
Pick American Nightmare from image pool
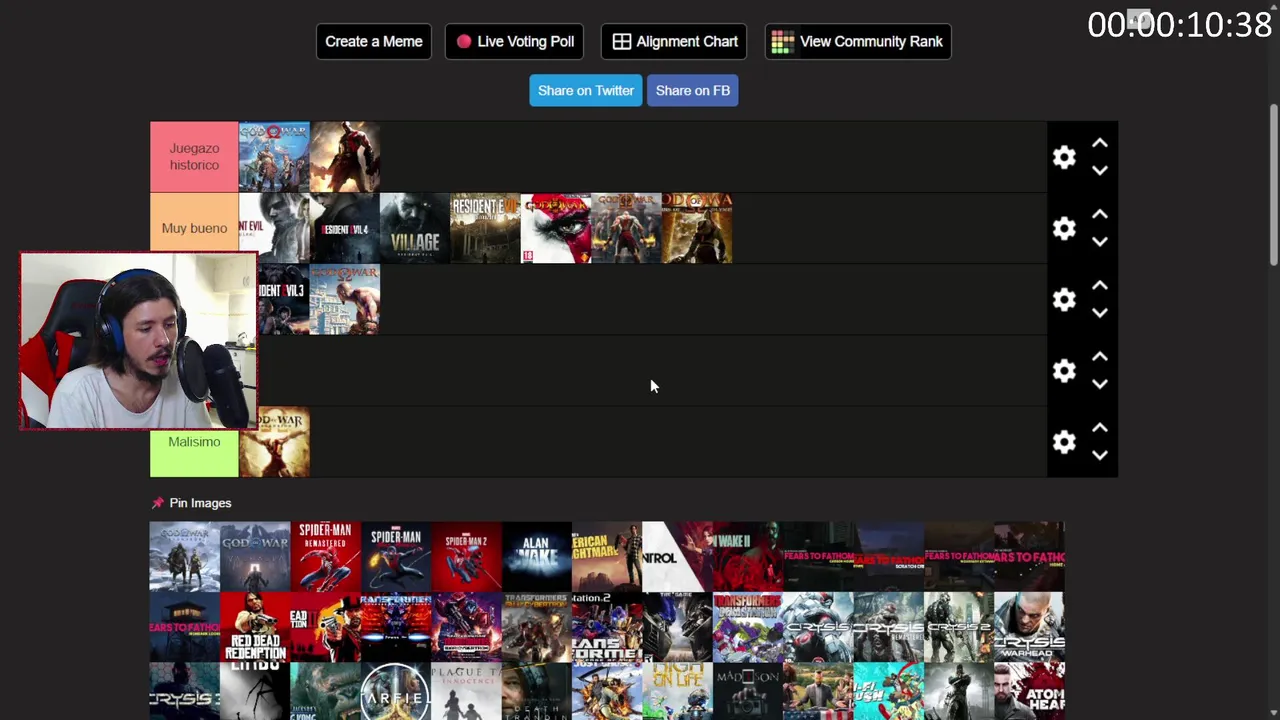[x=607, y=556]
